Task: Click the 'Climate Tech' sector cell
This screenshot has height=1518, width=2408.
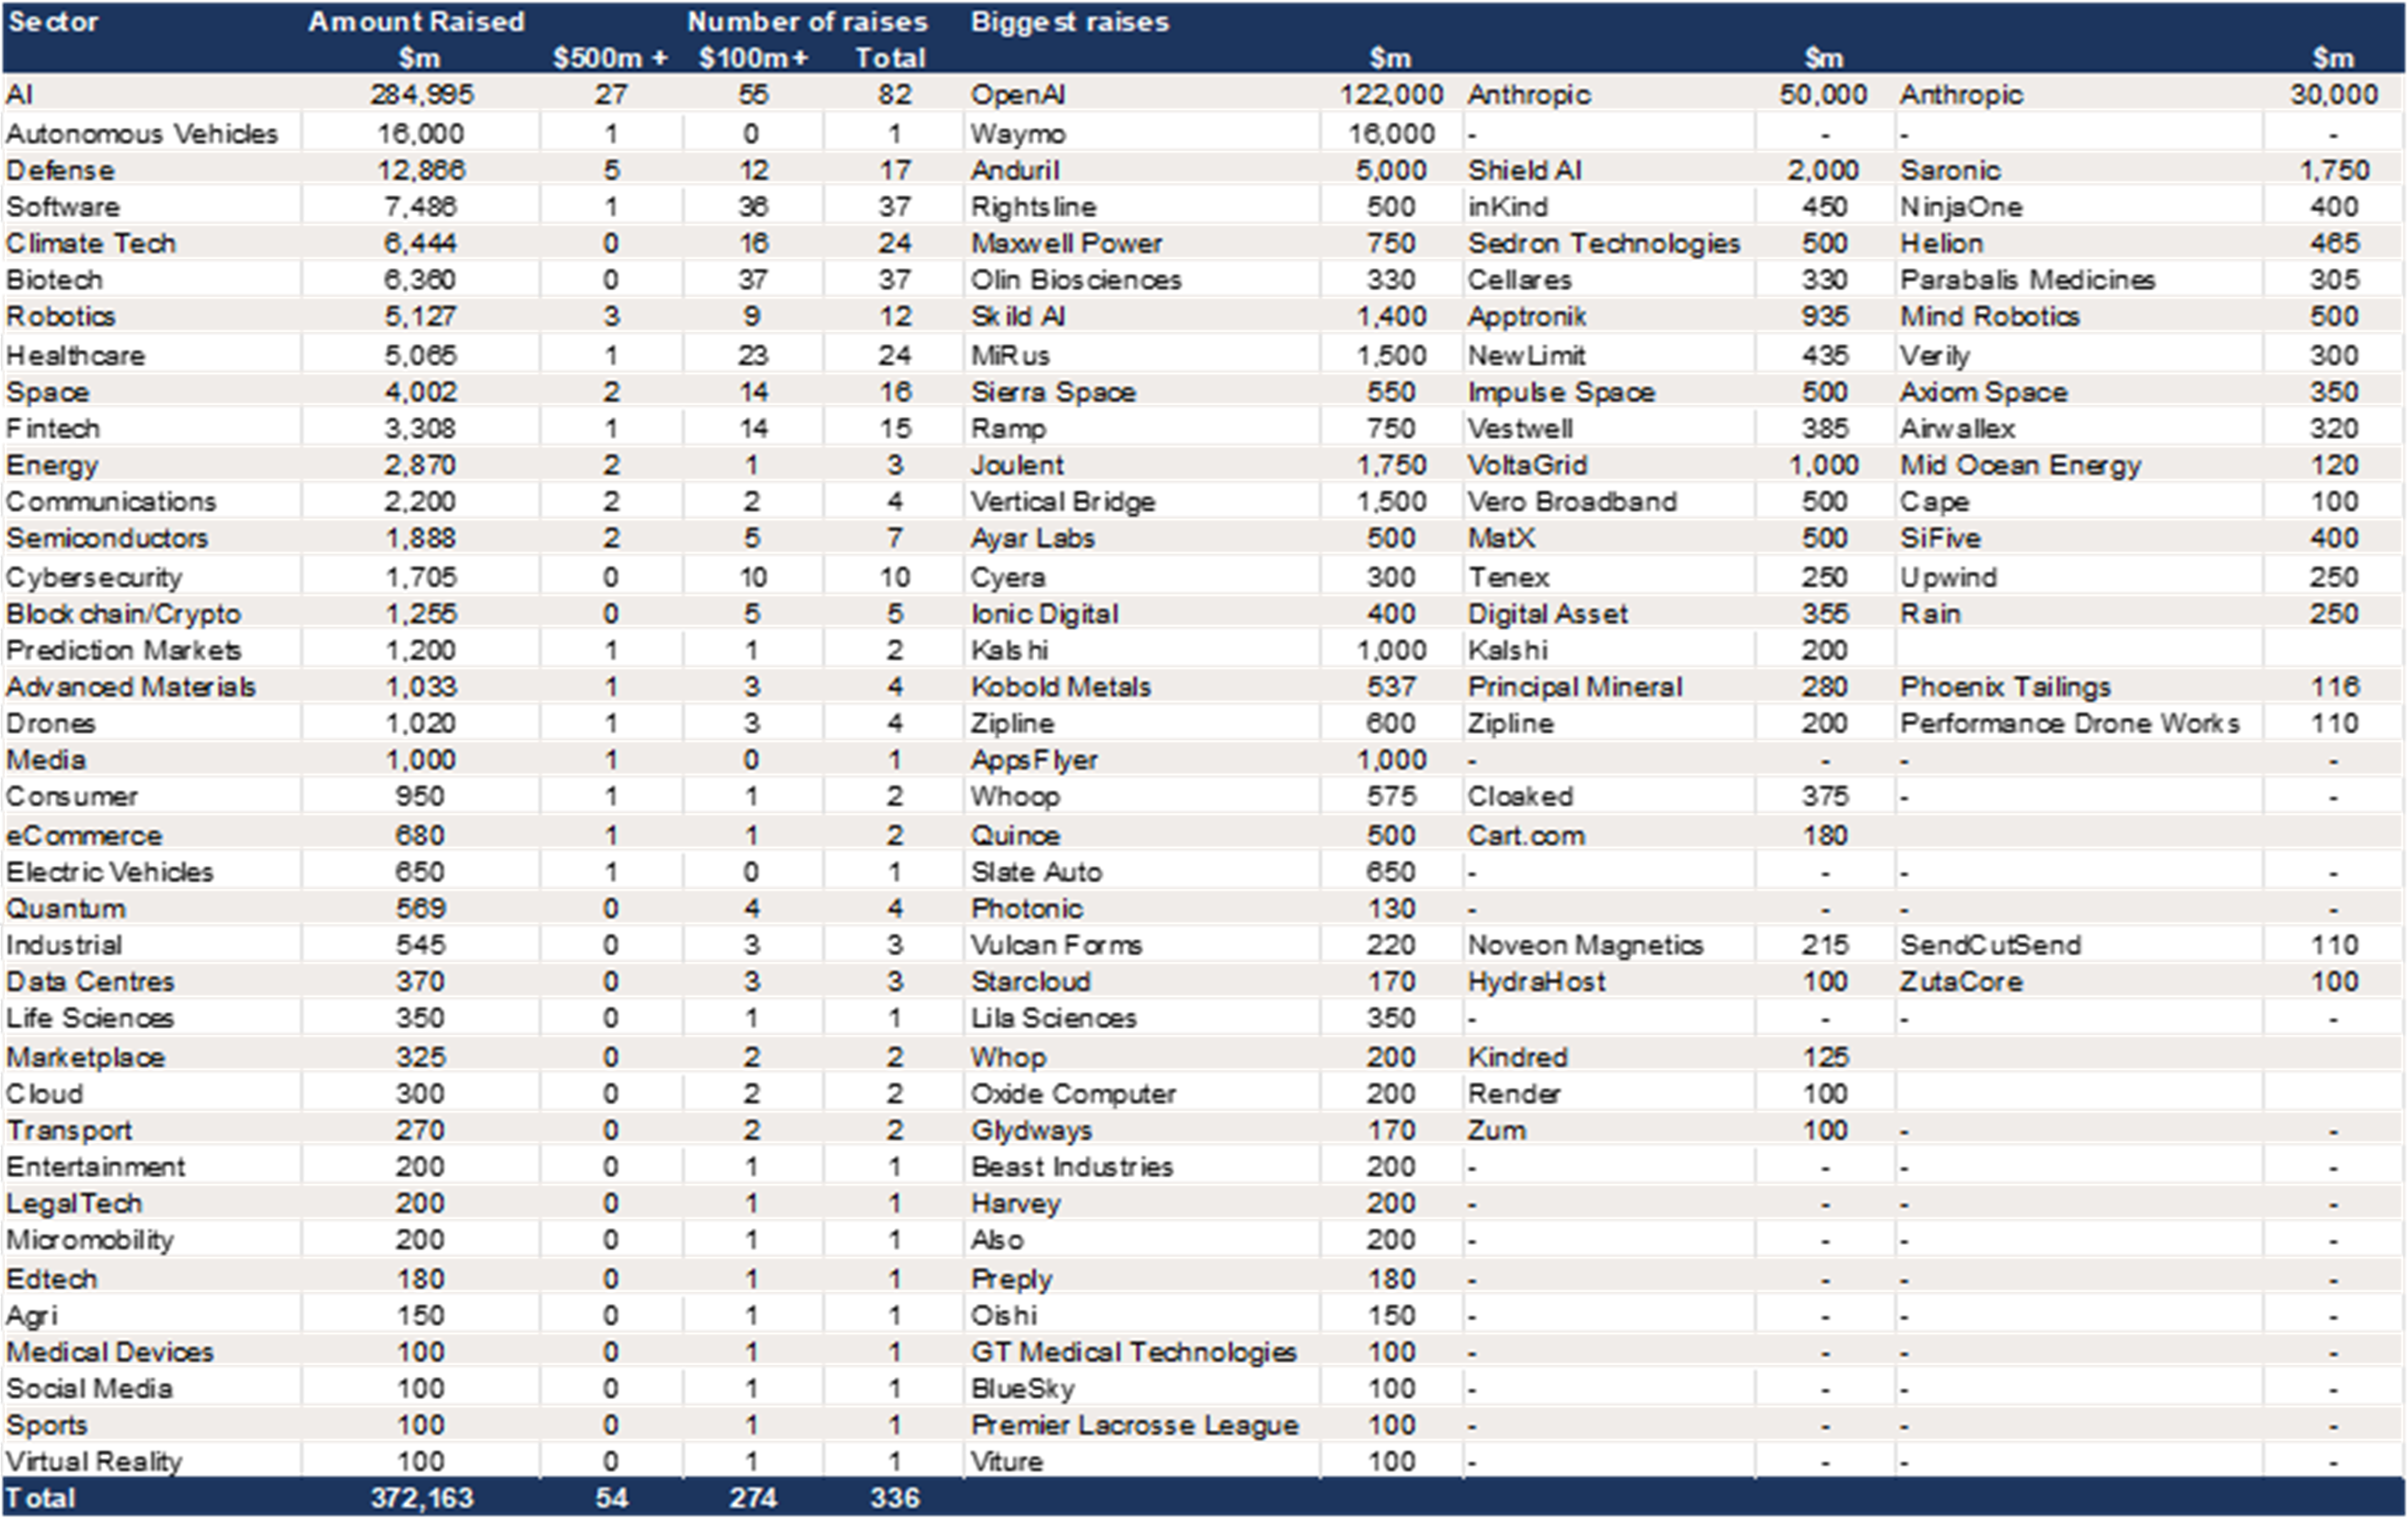Action: click(x=91, y=243)
